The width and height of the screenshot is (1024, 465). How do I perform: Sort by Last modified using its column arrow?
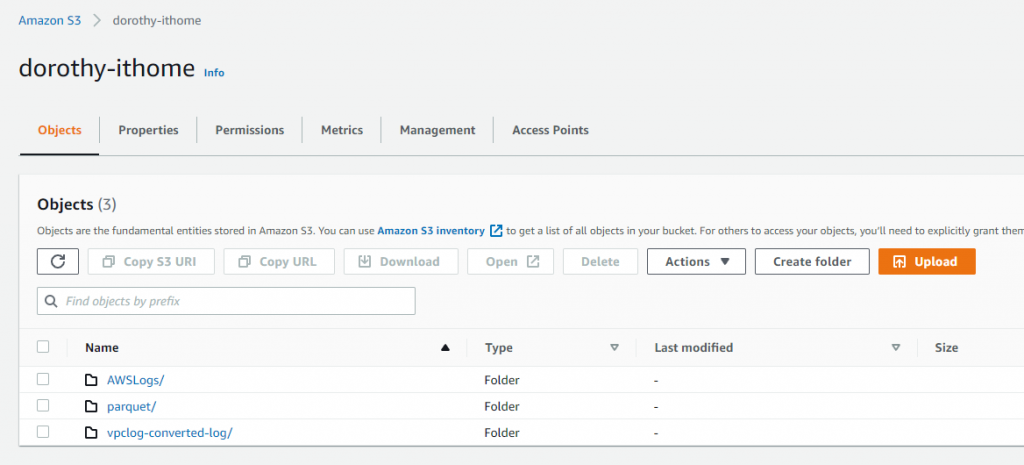coord(896,347)
